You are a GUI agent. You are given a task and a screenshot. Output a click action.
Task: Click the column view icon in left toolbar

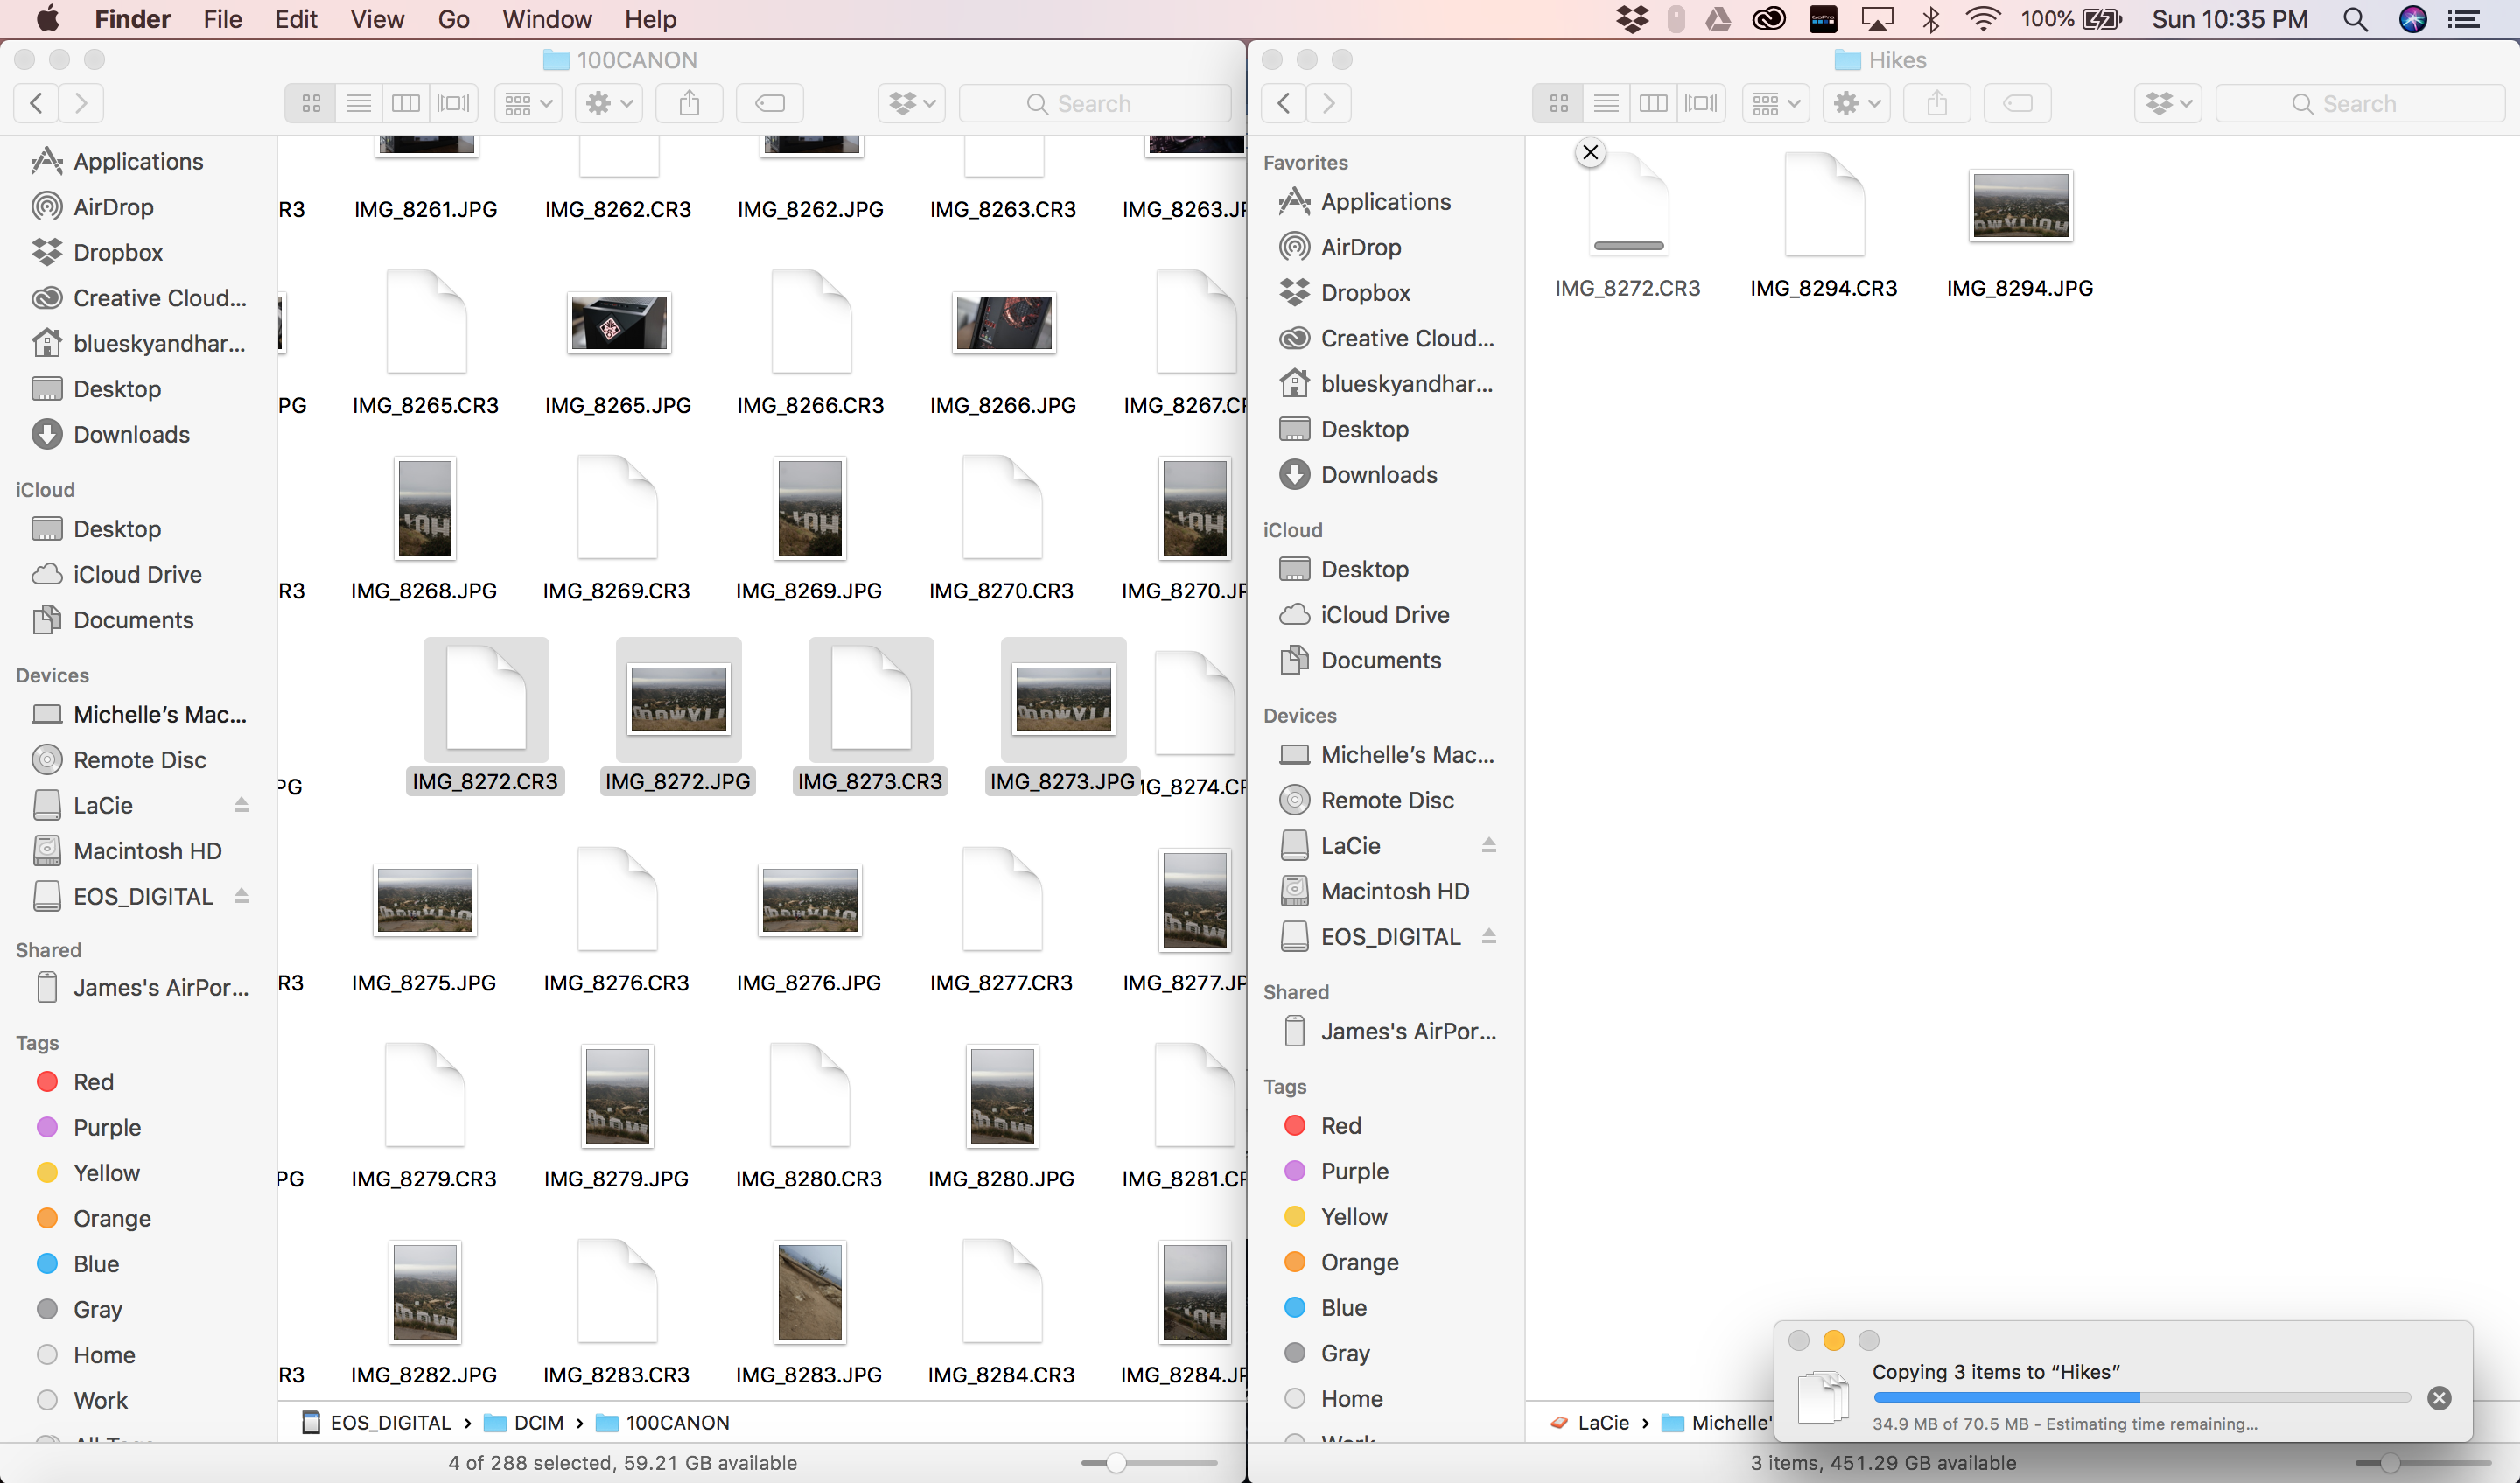pyautogui.click(x=406, y=102)
